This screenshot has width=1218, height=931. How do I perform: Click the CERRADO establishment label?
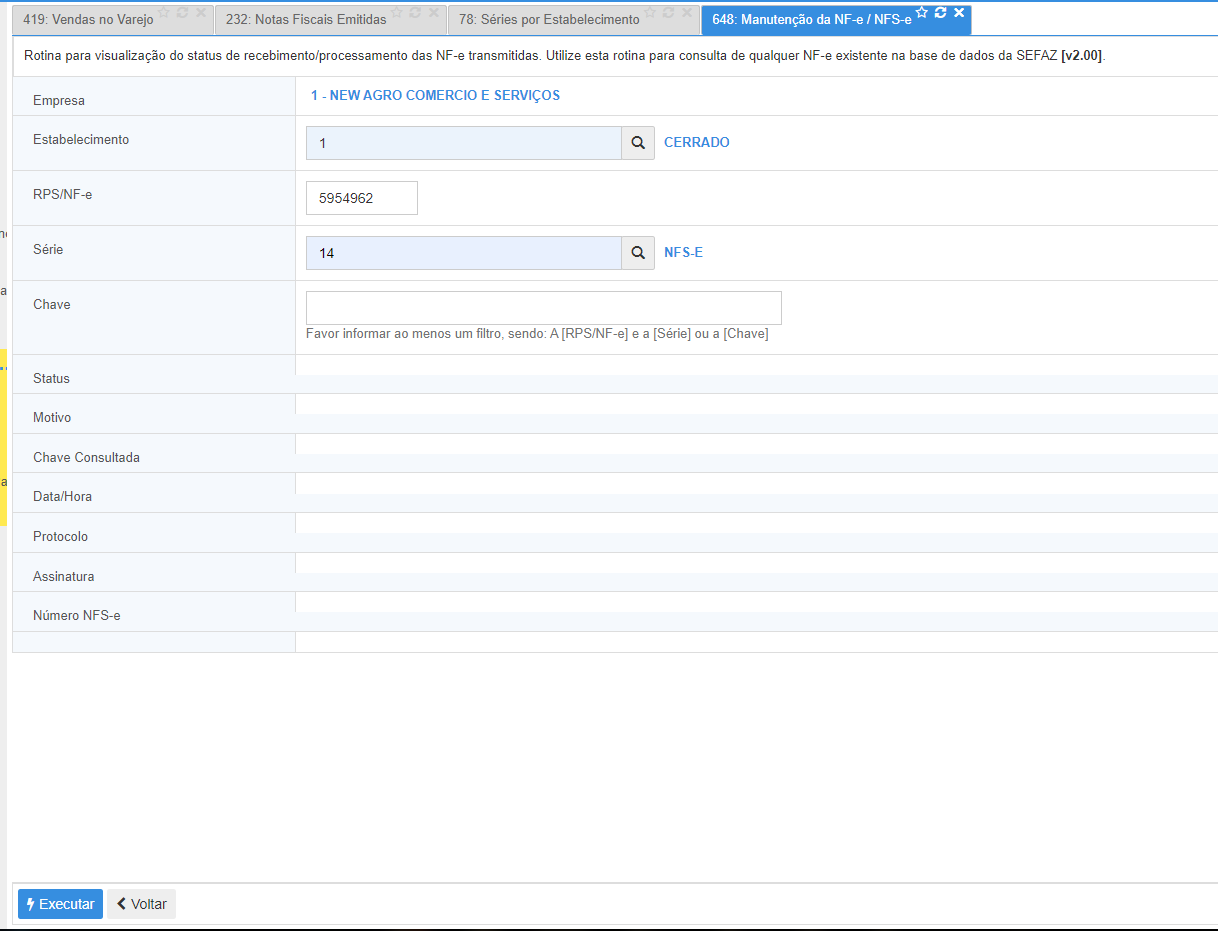coord(697,143)
